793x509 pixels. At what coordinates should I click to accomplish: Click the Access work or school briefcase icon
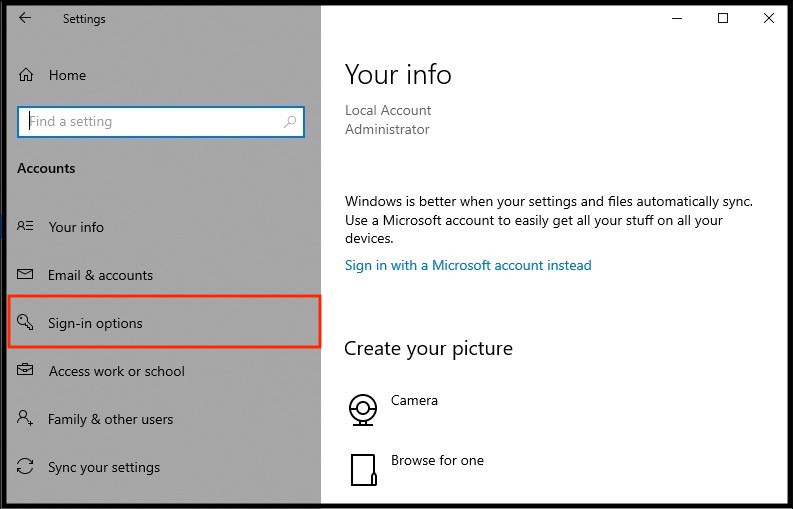[25, 370]
